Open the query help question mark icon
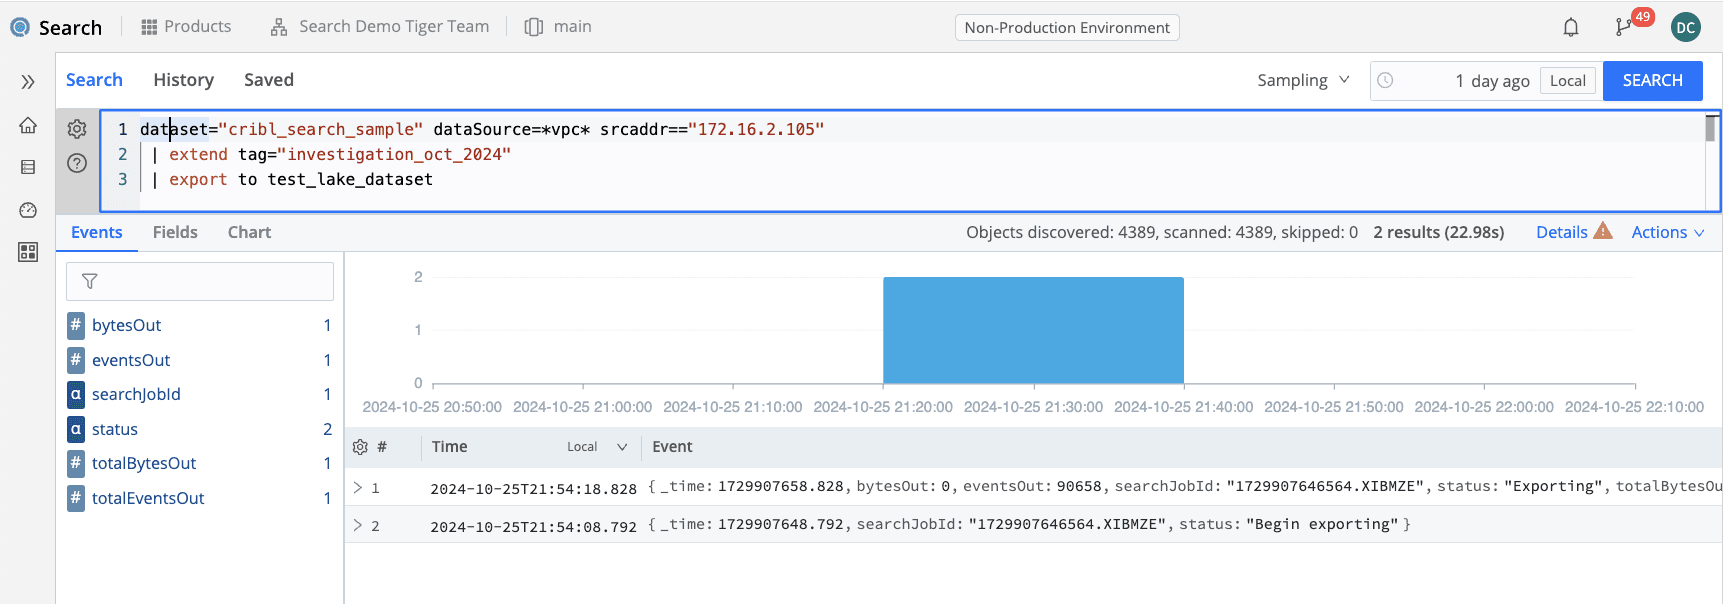Viewport: 1723px width, 604px height. coord(77,163)
